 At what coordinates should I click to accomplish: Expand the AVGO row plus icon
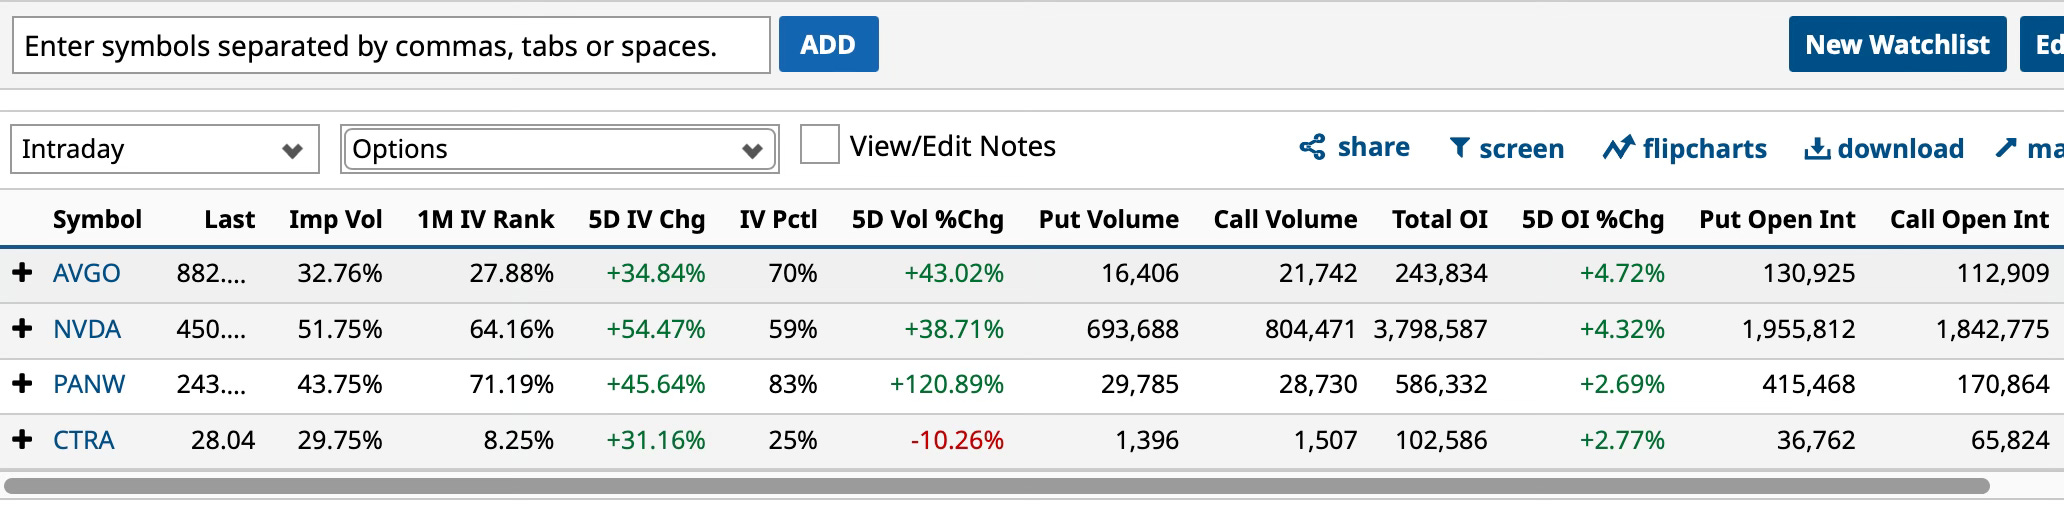pyautogui.click(x=22, y=272)
